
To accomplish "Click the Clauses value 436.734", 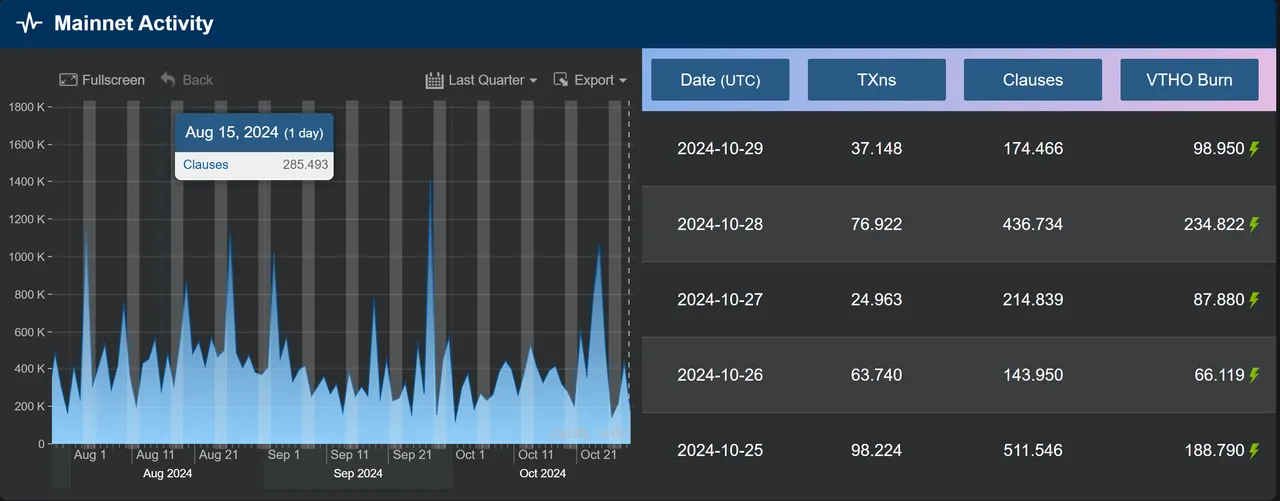I will [x=1033, y=224].
